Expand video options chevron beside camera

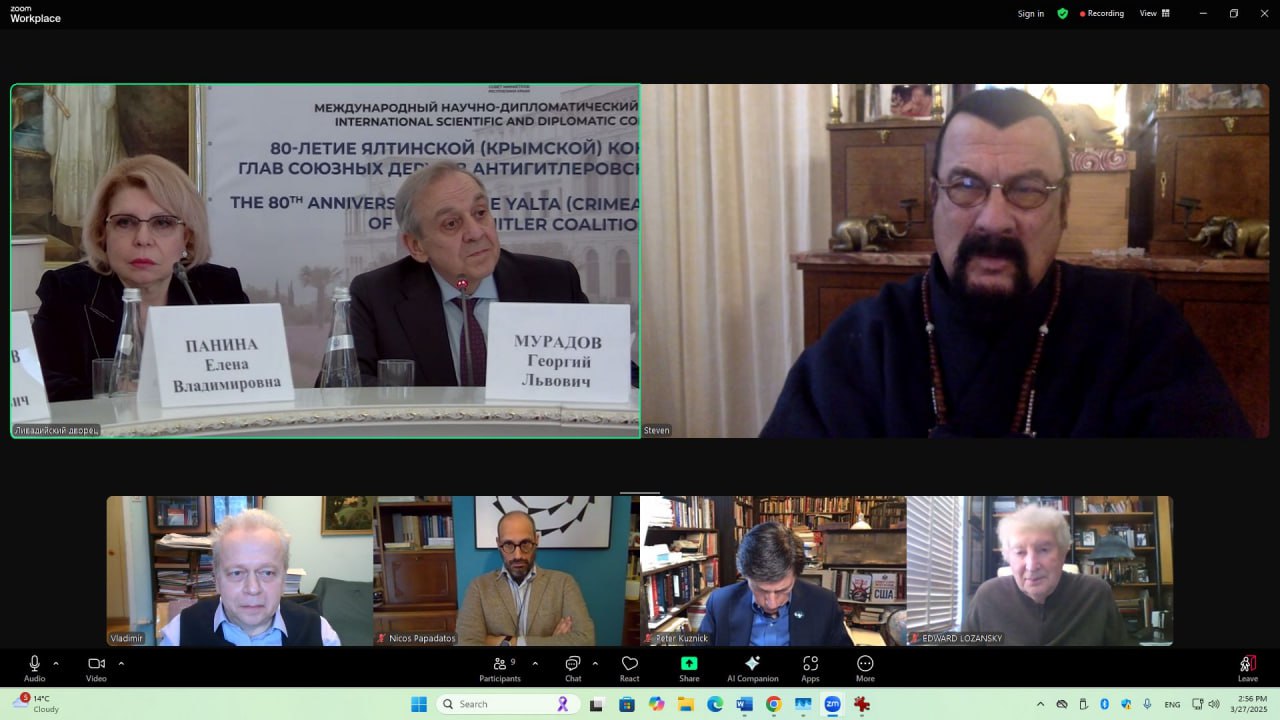(x=121, y=663)
